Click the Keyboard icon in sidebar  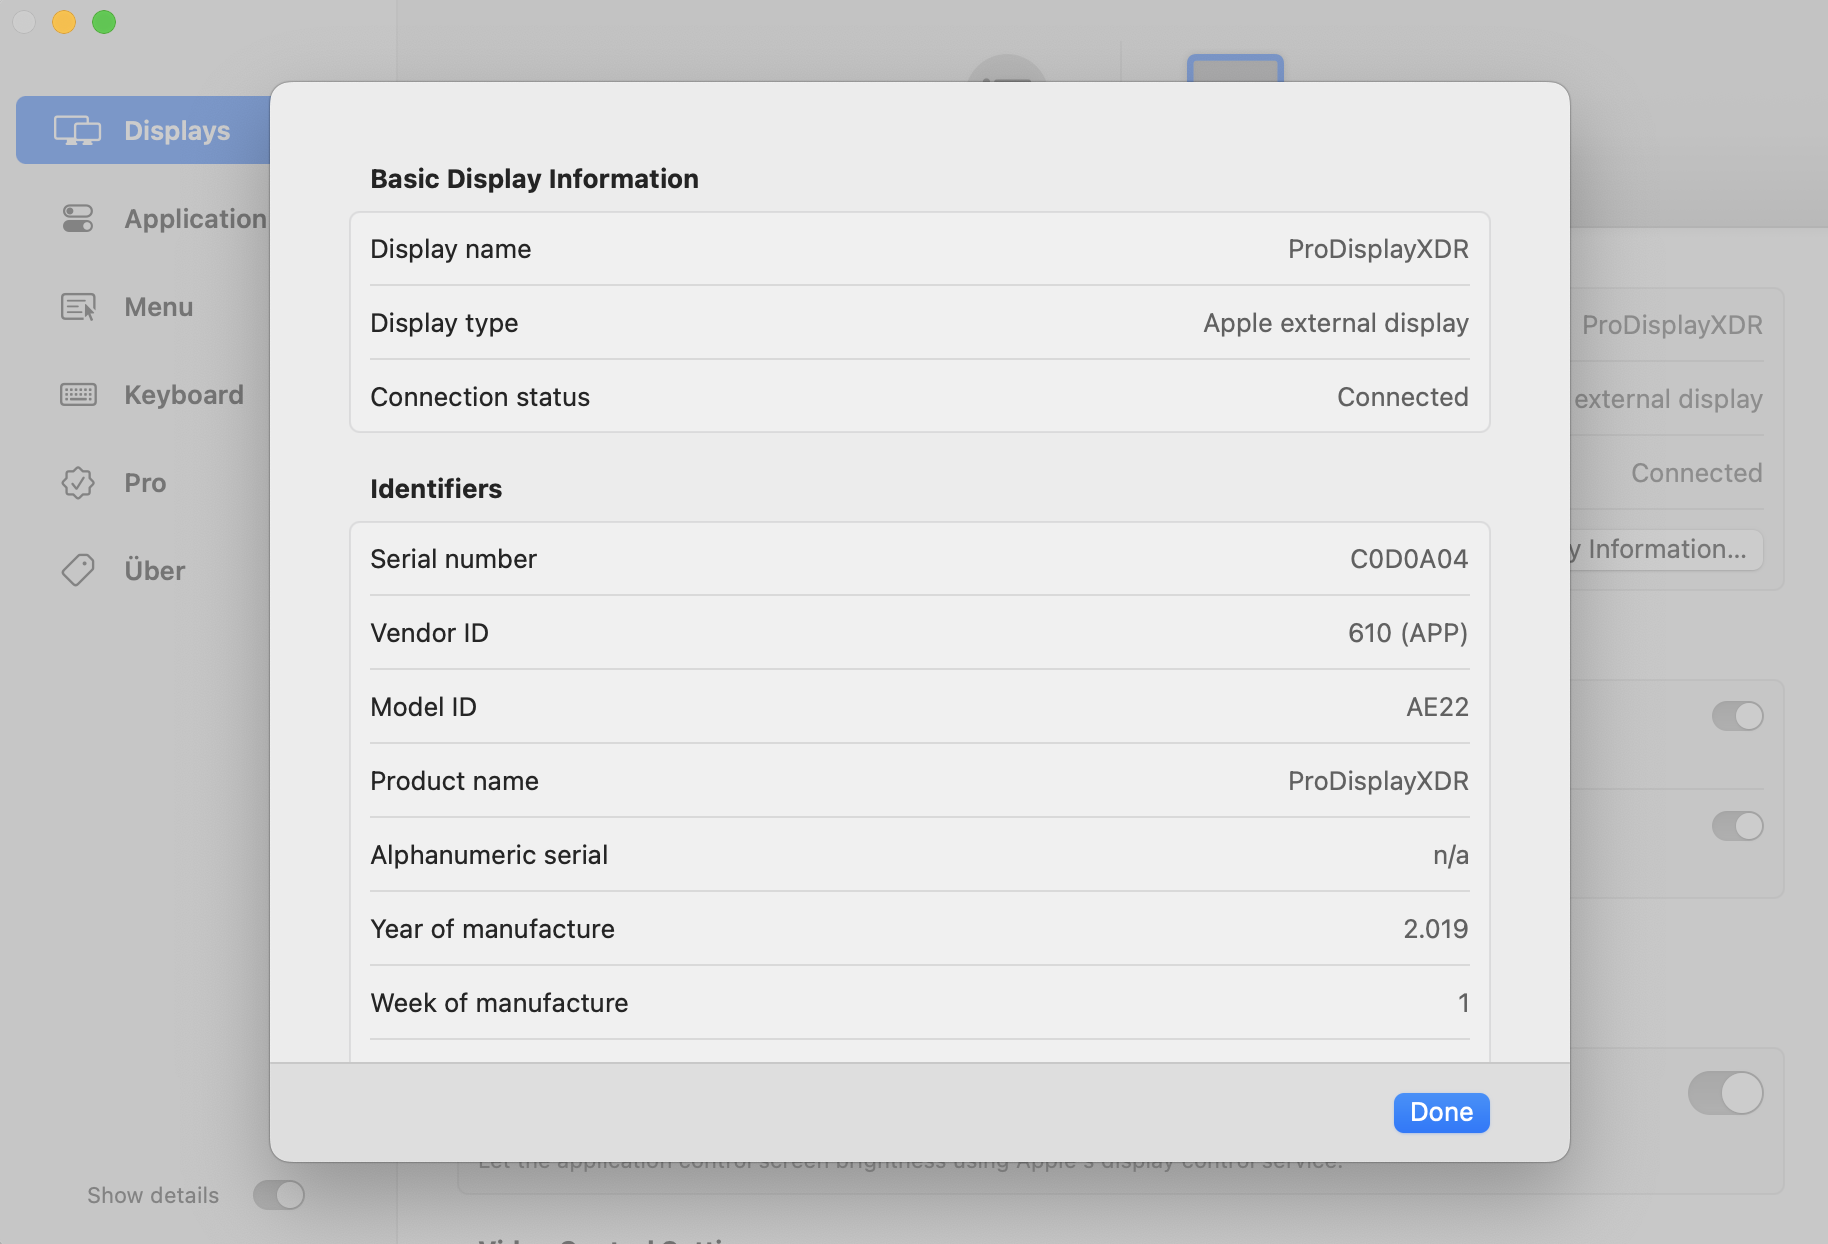click(77, 395)
